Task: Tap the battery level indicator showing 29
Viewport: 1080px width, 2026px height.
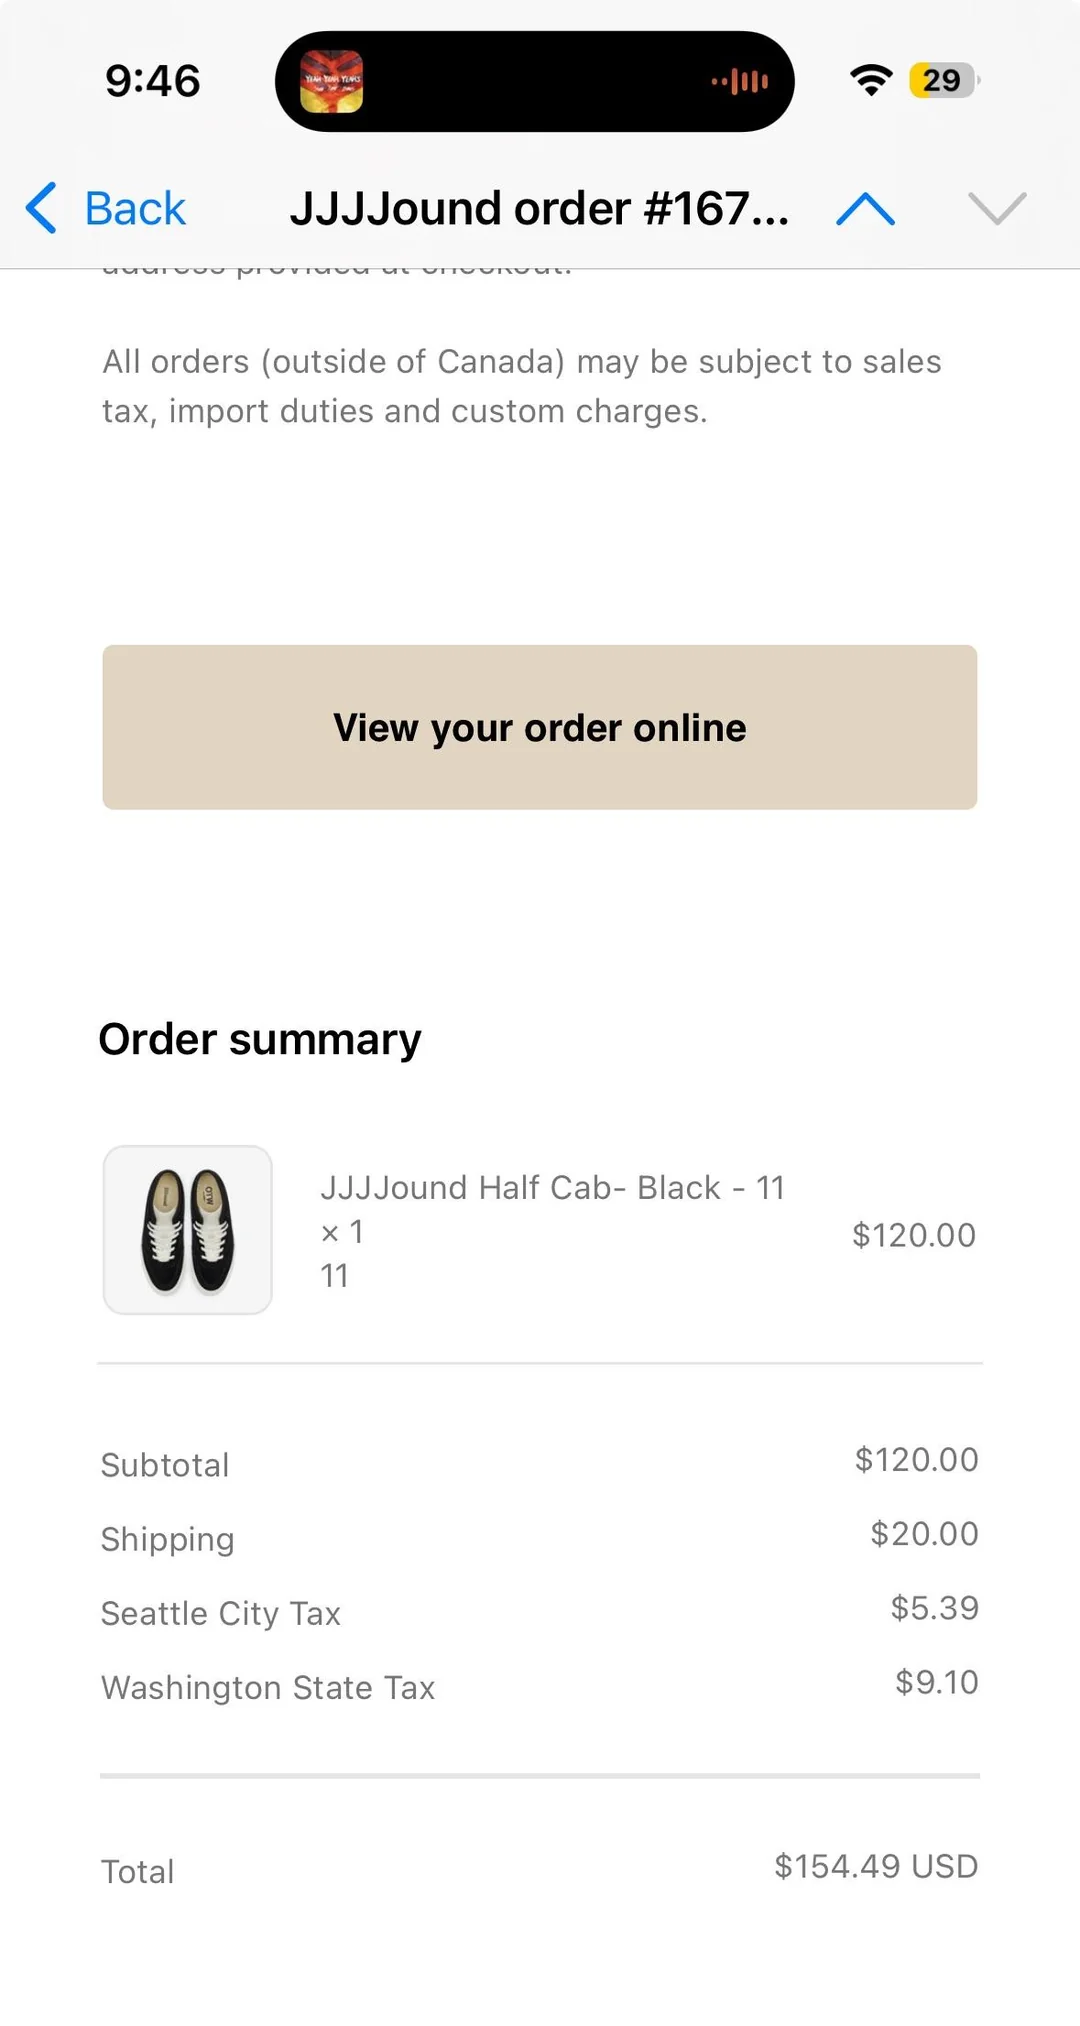Action: 943,80
